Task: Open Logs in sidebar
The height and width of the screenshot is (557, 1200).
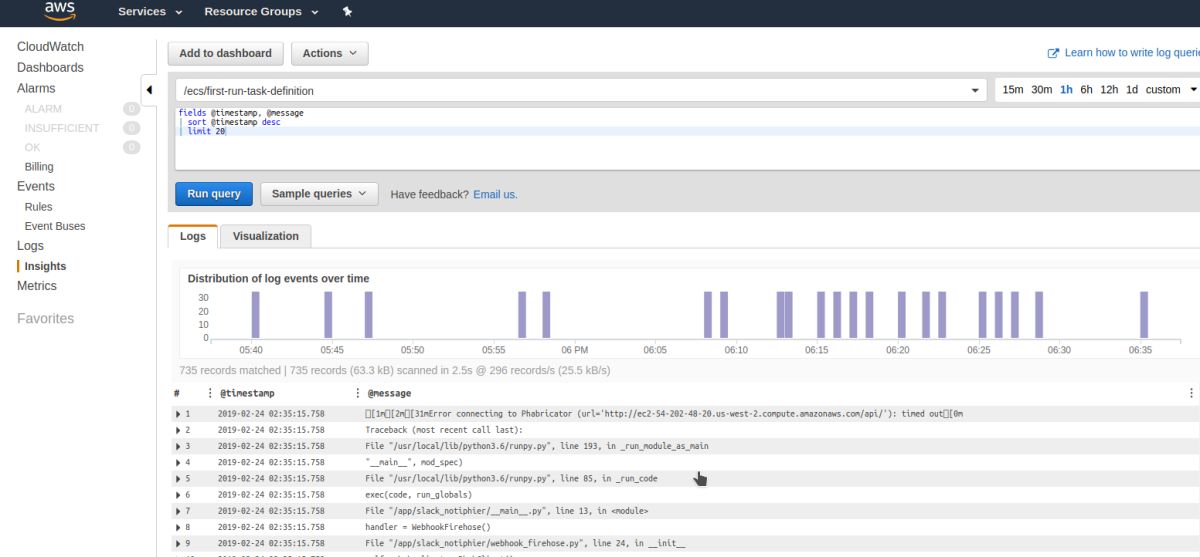Action: [30, 246]
